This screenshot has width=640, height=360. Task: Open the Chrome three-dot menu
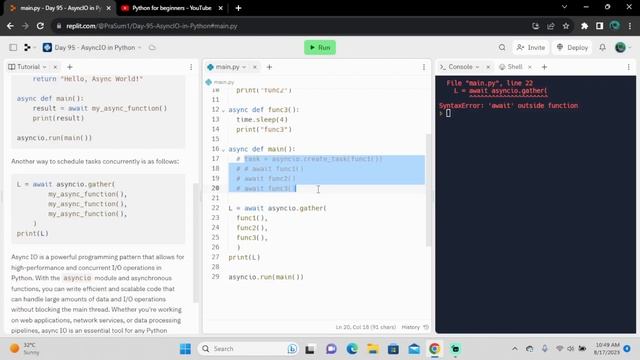630,26
